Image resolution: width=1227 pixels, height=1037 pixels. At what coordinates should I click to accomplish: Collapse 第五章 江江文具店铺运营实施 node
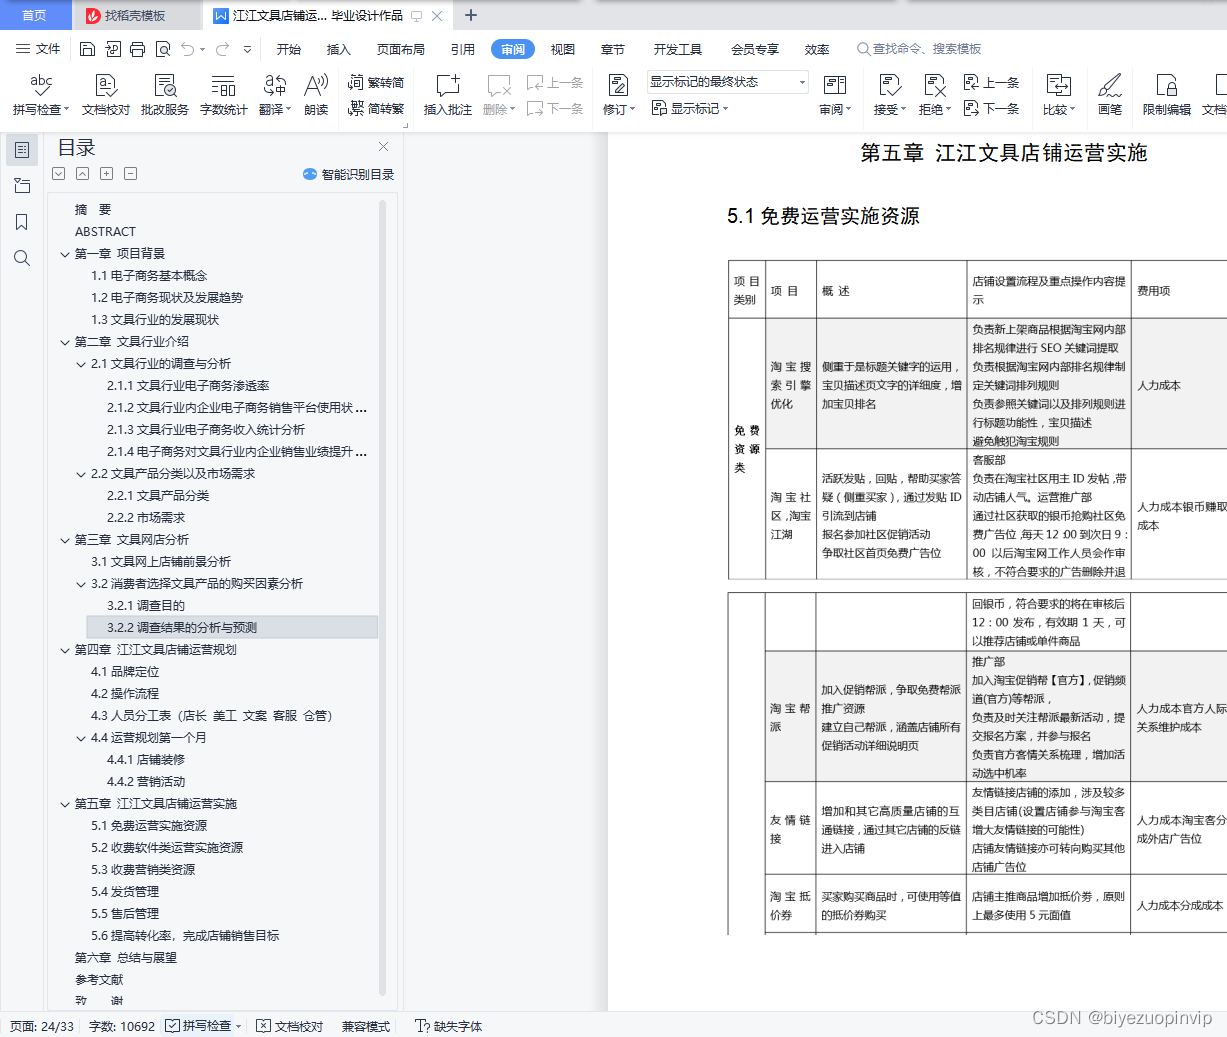(65, 804)
